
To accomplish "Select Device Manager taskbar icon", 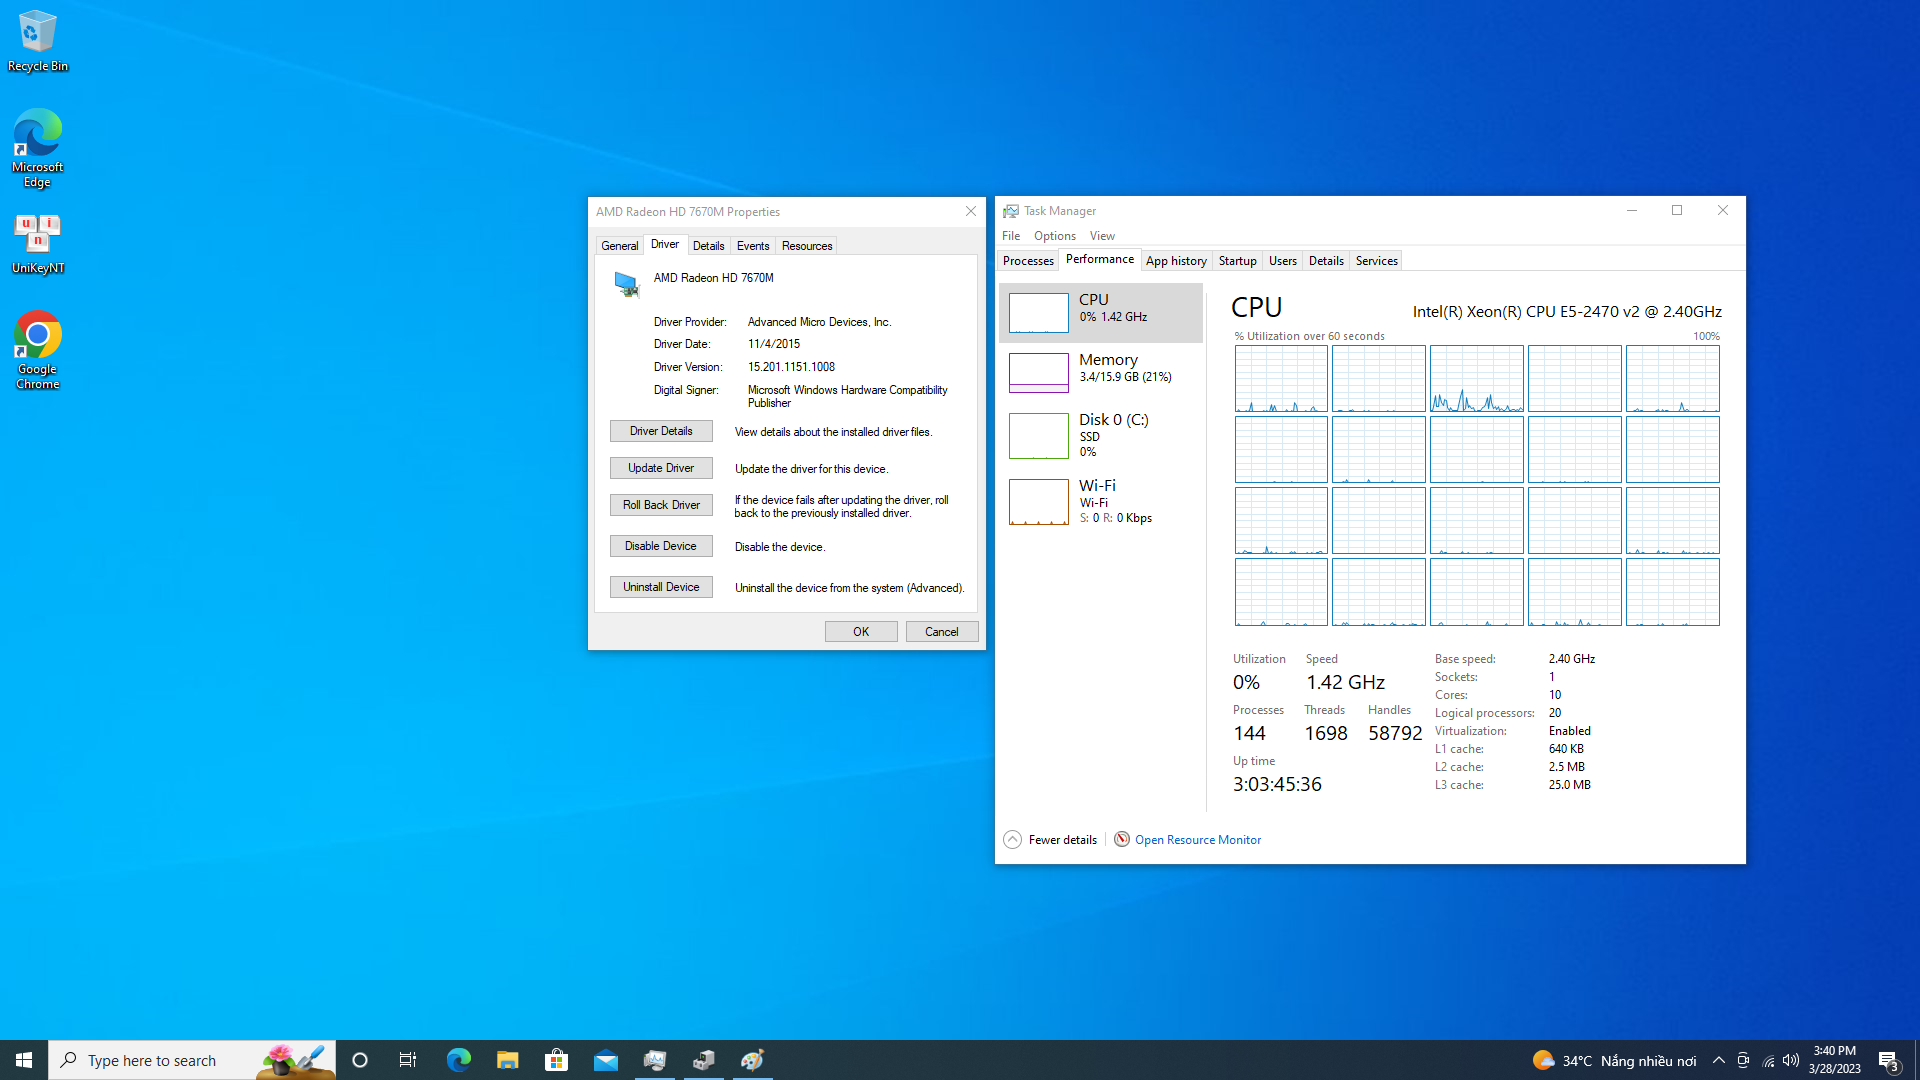I will click(x=703, y=1060).
